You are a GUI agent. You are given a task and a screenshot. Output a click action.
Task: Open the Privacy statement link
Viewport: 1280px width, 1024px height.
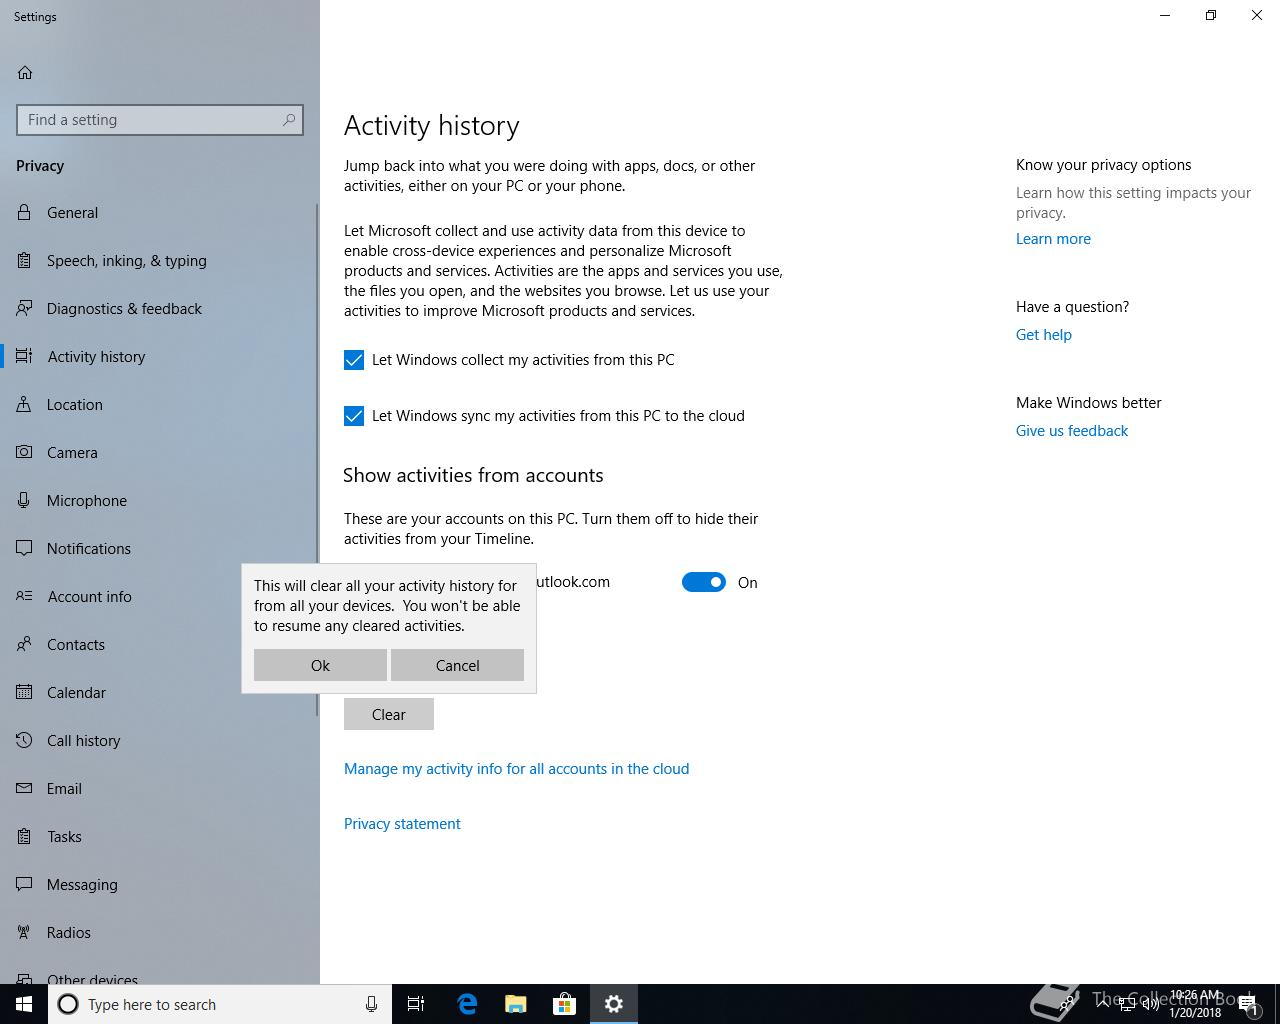point(402,823)
